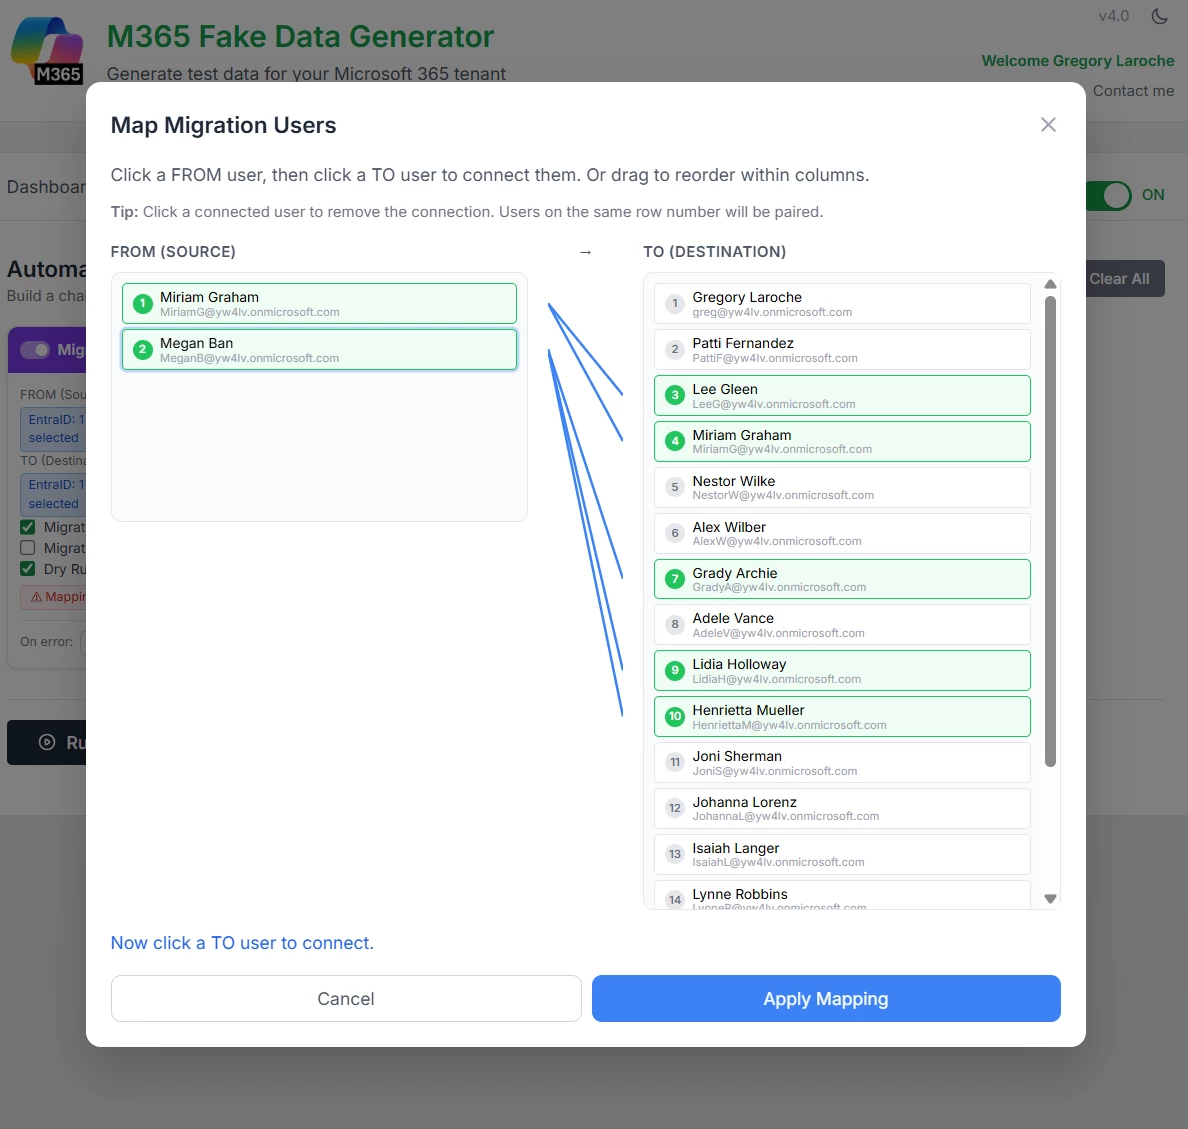Pick Adele Vance as TO user
The height and width of the screenshot is (1129, 1188).
click(841, 625)
